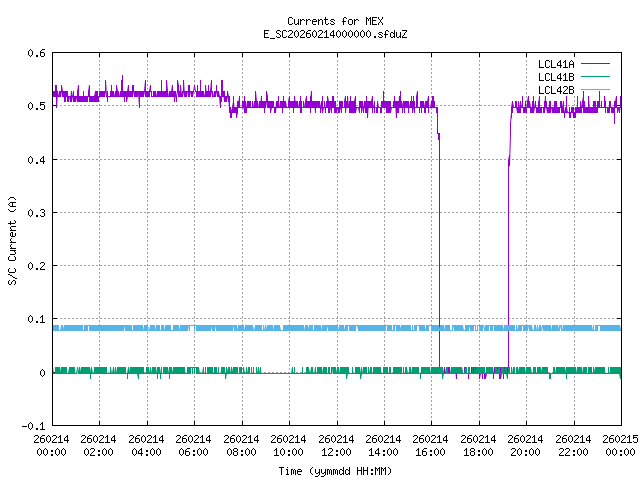Click the 260214 12:00 x-axis tick label

click(x=336, y=445)
